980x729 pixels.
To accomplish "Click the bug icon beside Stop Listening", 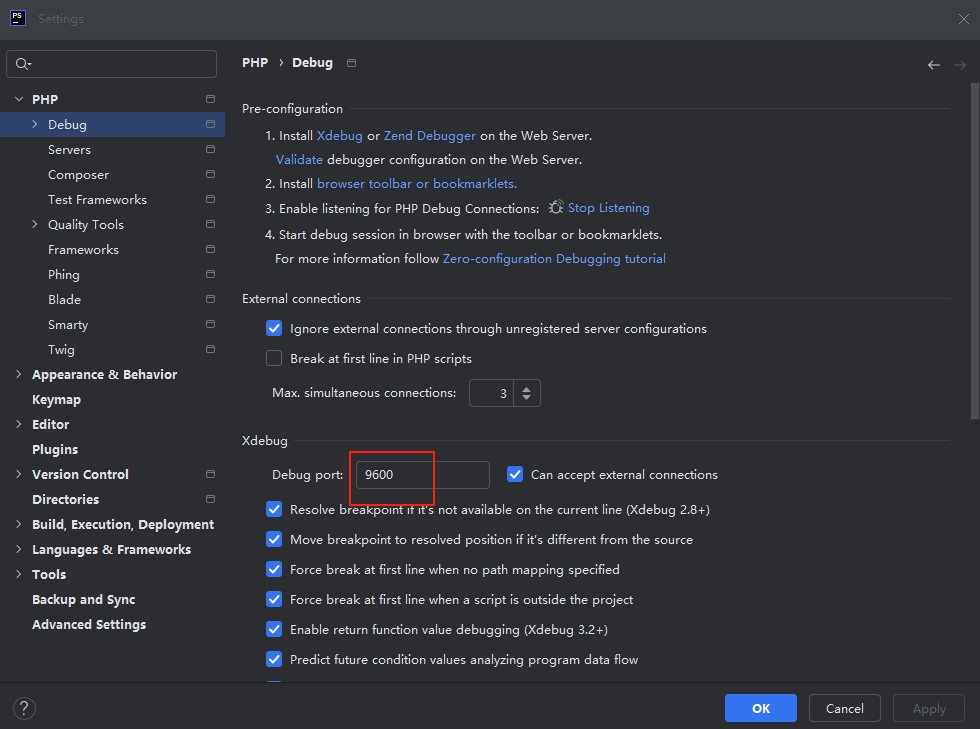I will point(556,208).
